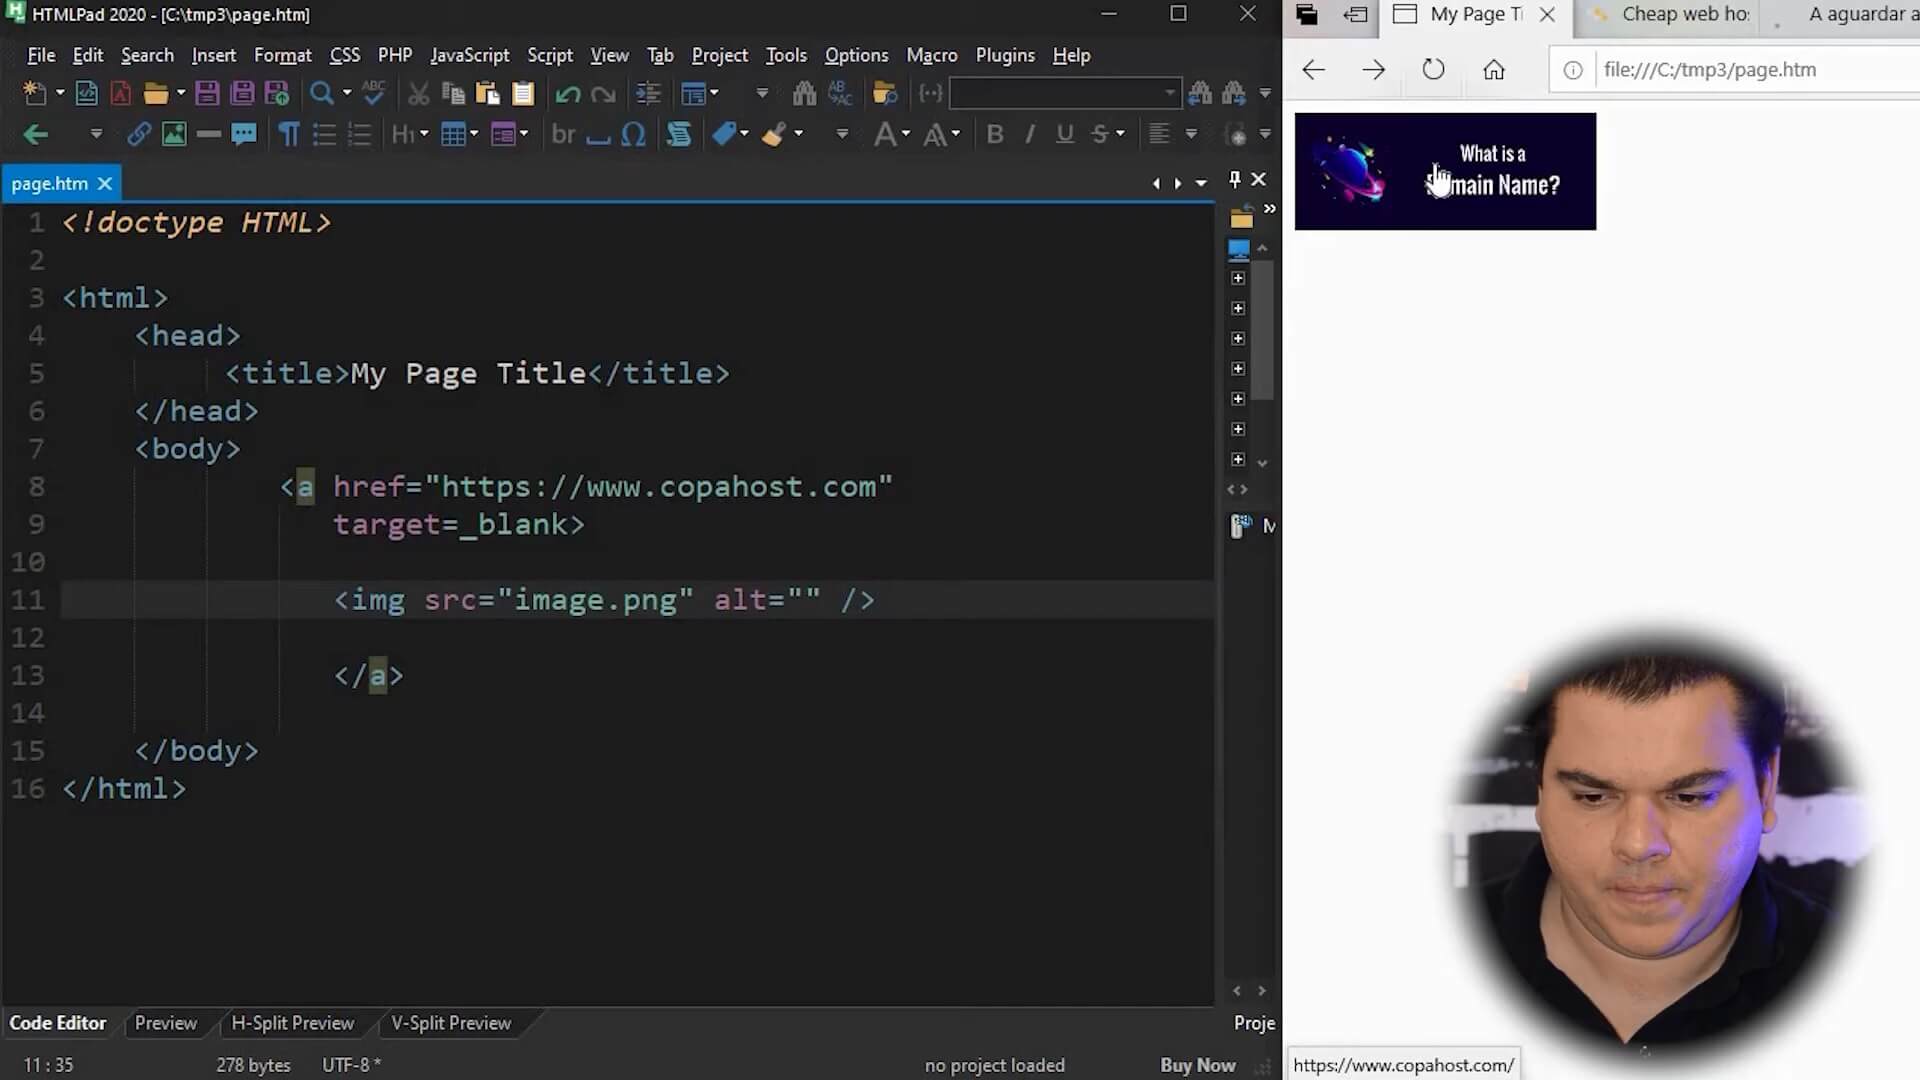Insert a bulleted list icon
Image resolution: width=1920 pixels, height=1080 pixels.
tap(324, 134)
